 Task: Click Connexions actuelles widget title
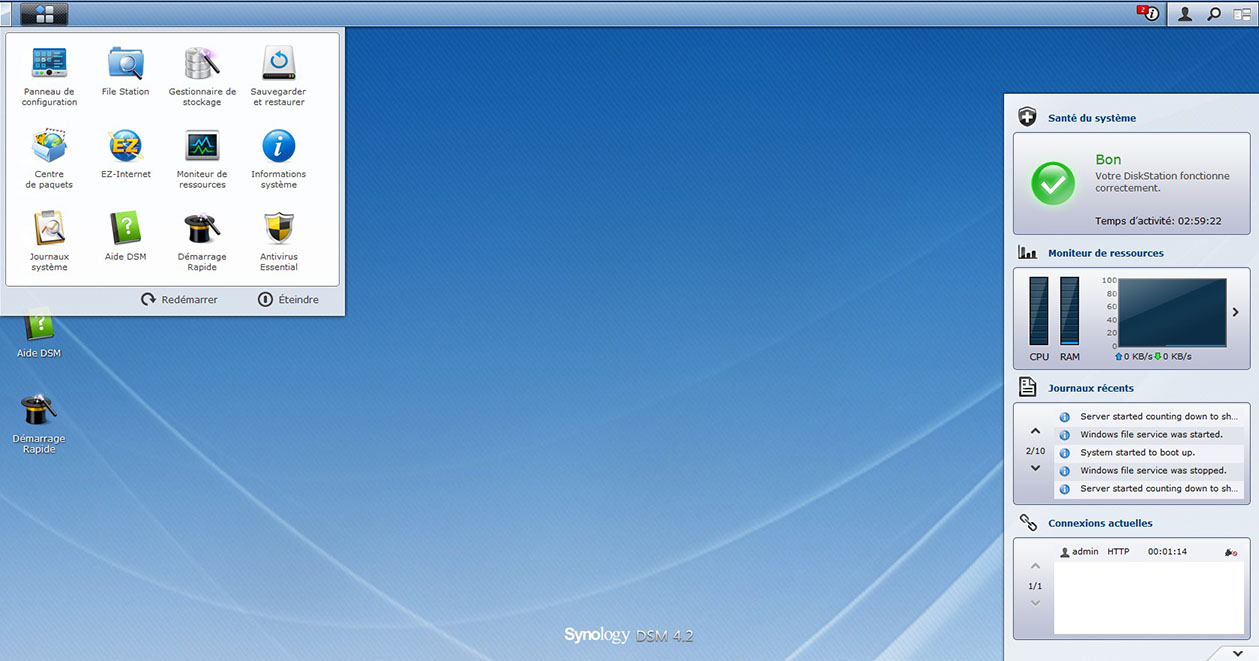coord(1100,523)
